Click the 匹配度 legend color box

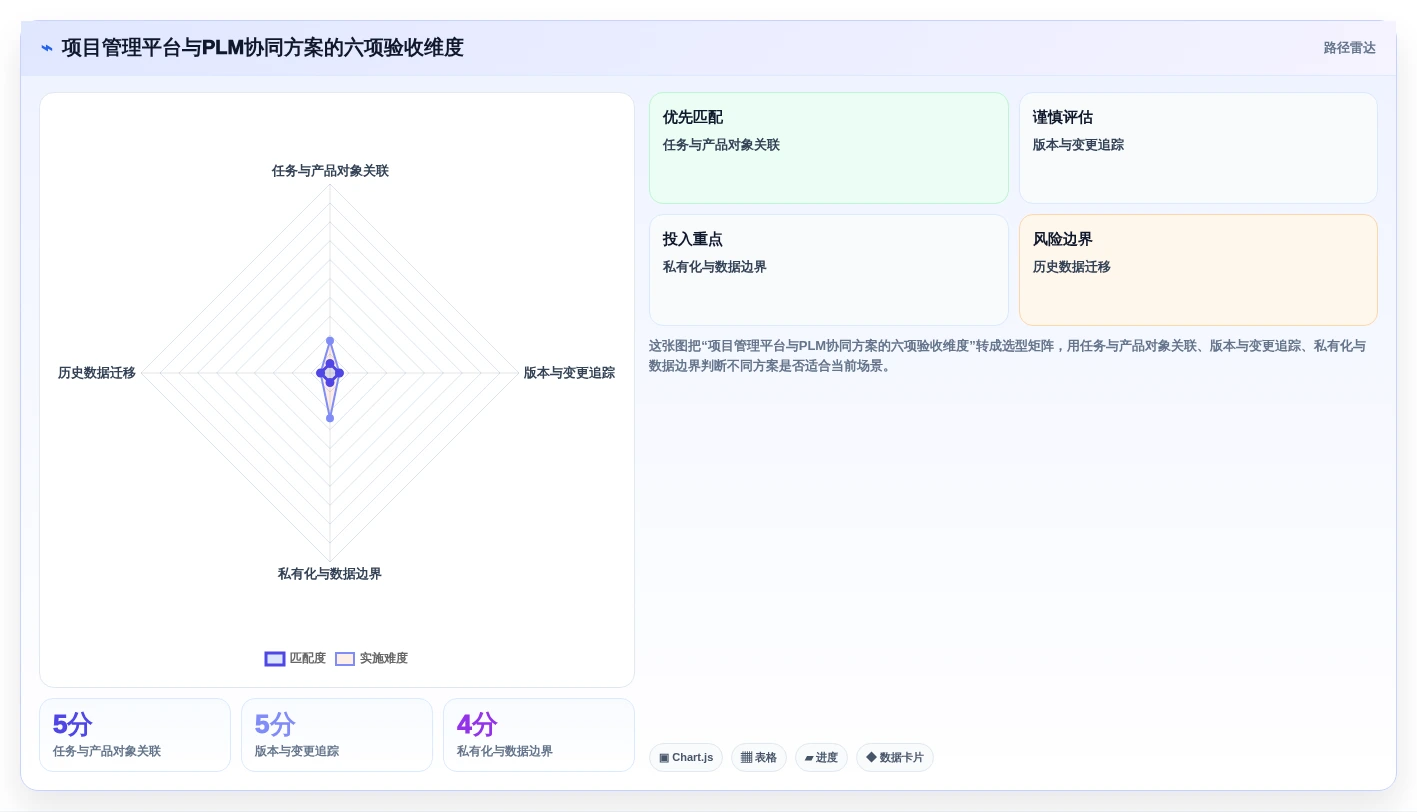[275, 658]
